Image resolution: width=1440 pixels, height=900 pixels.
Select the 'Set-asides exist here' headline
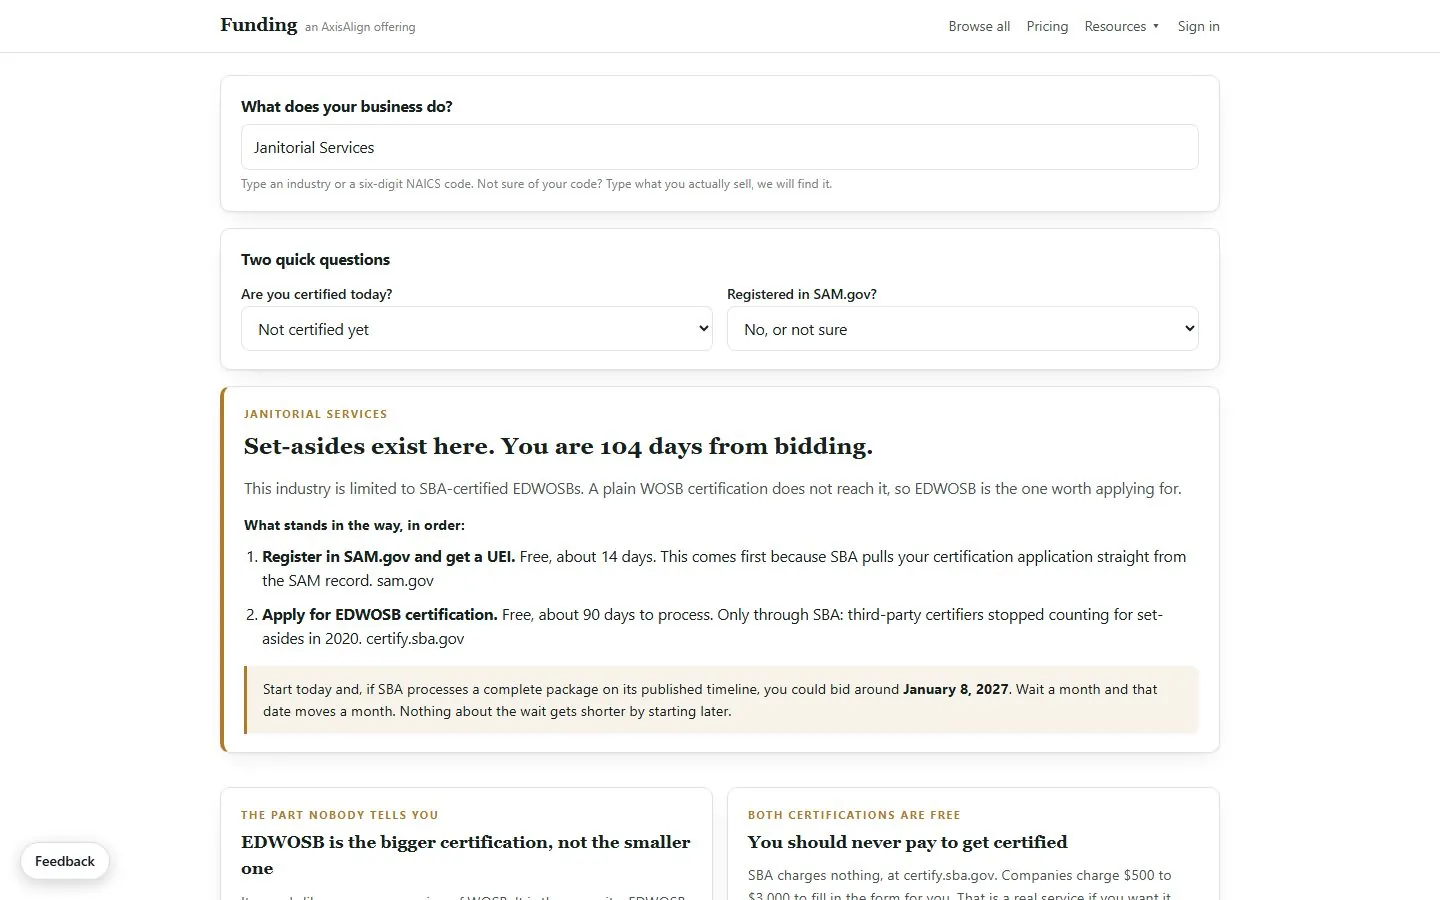point(558,447)
